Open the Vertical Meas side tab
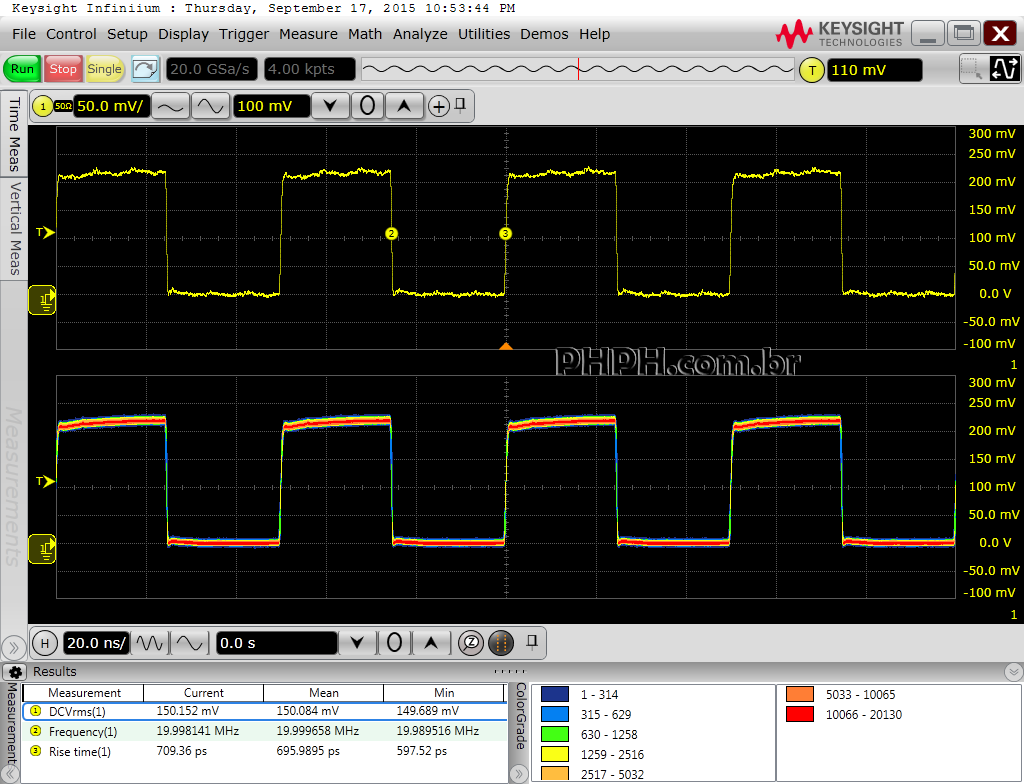 [x=15, y=229]
